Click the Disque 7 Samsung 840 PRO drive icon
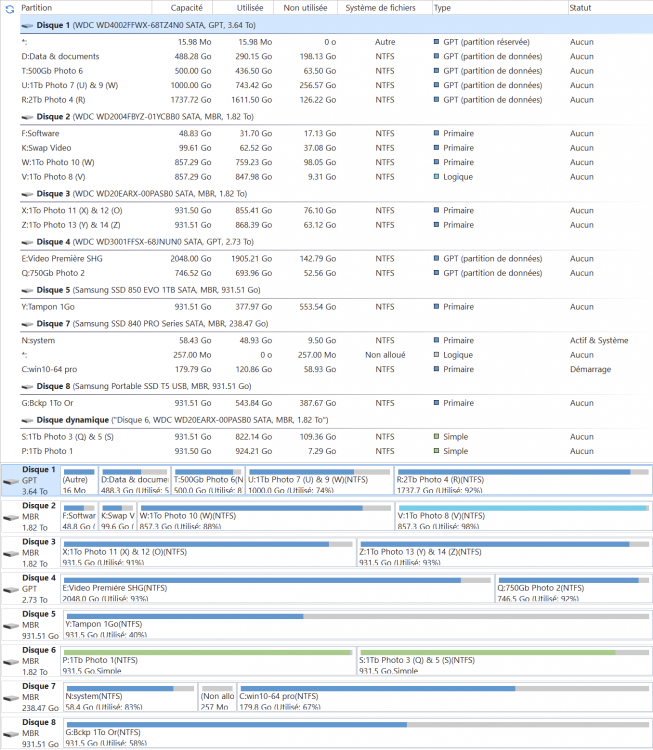The image size is (653, 750). (27, 324)
